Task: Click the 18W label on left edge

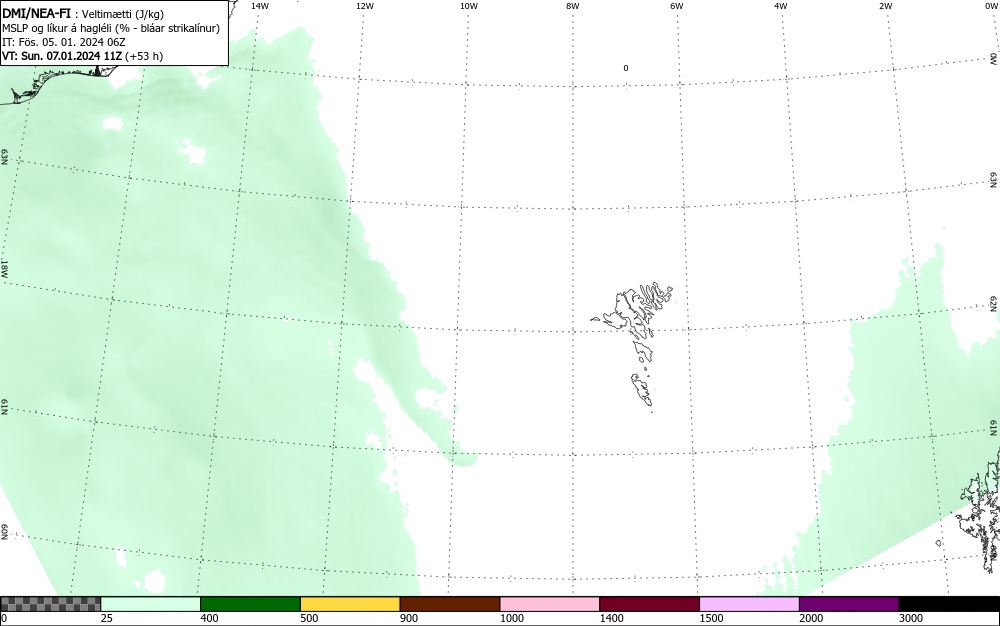Action: [x=4, y=268]
